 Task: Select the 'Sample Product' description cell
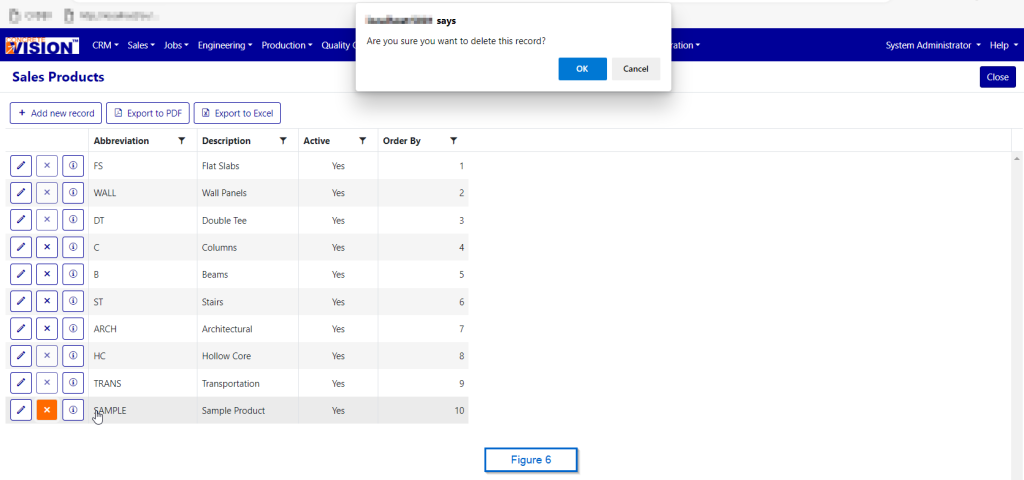tap(248, 410)
